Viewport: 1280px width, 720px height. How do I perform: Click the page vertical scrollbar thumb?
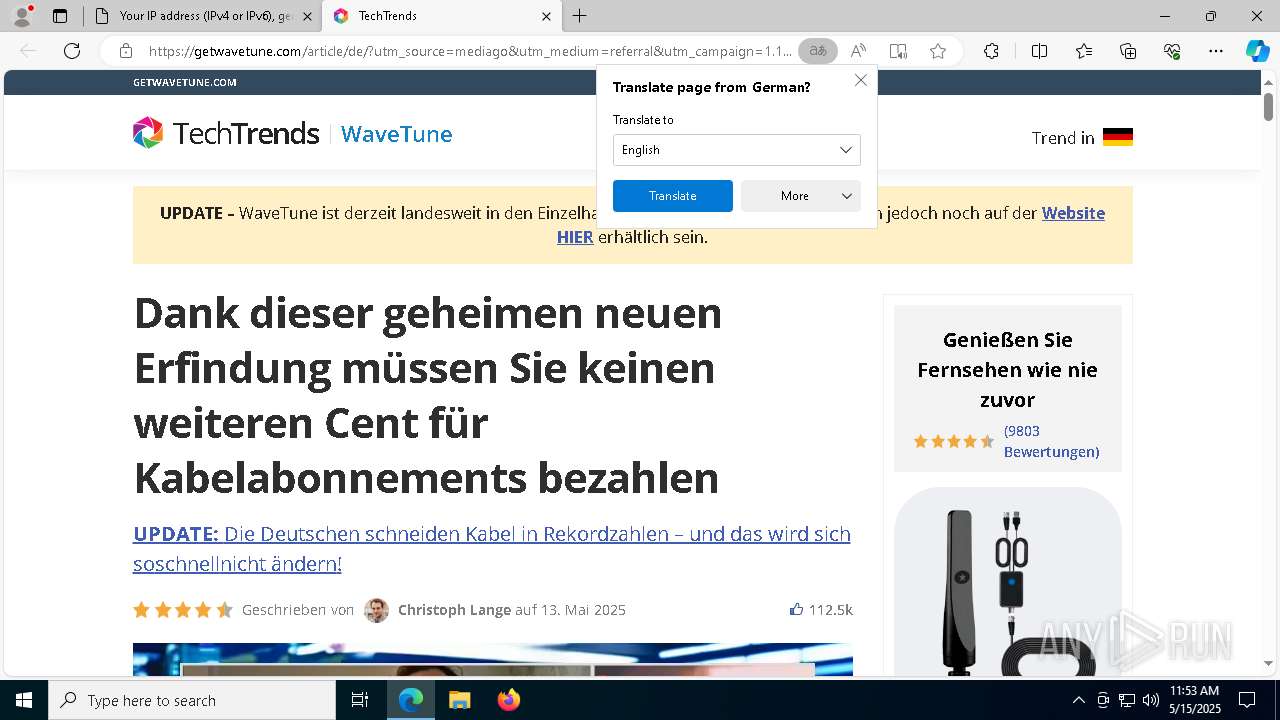click(x=1268, y=106)
